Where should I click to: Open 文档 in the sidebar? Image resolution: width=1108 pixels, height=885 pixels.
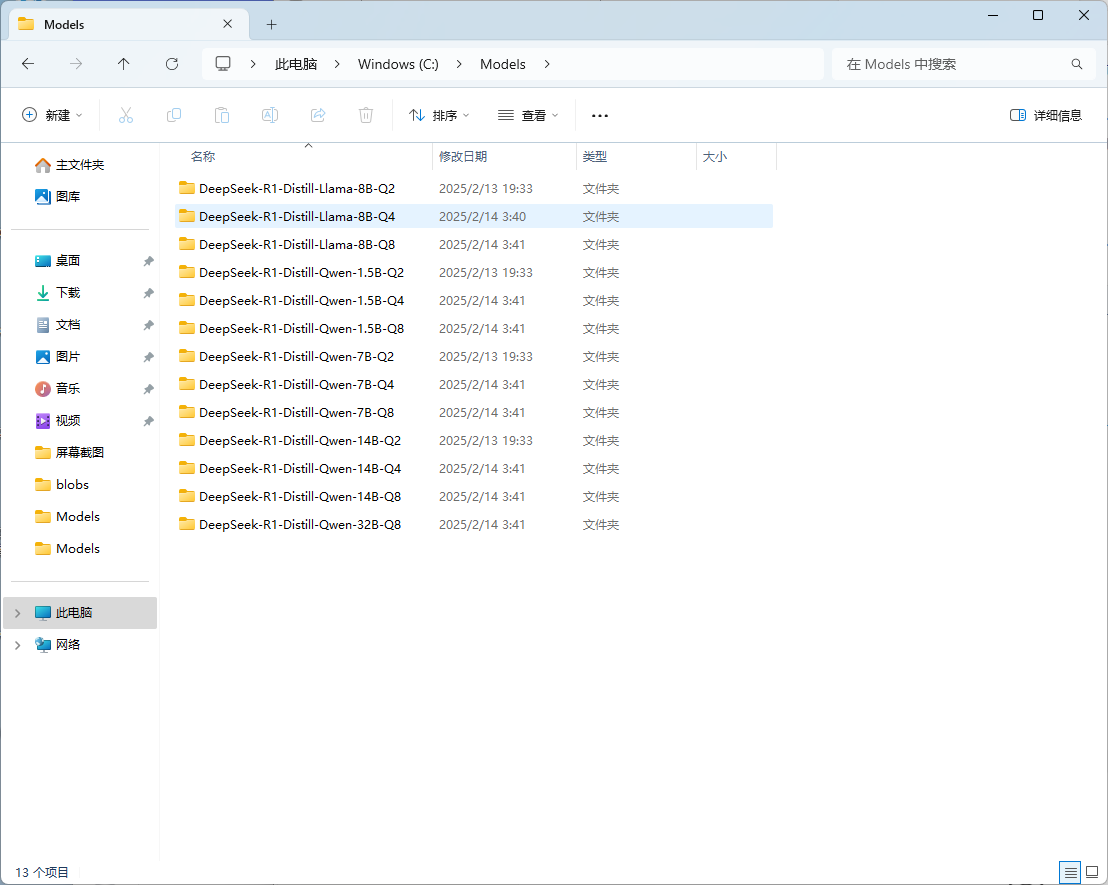[x=57, y=325]
